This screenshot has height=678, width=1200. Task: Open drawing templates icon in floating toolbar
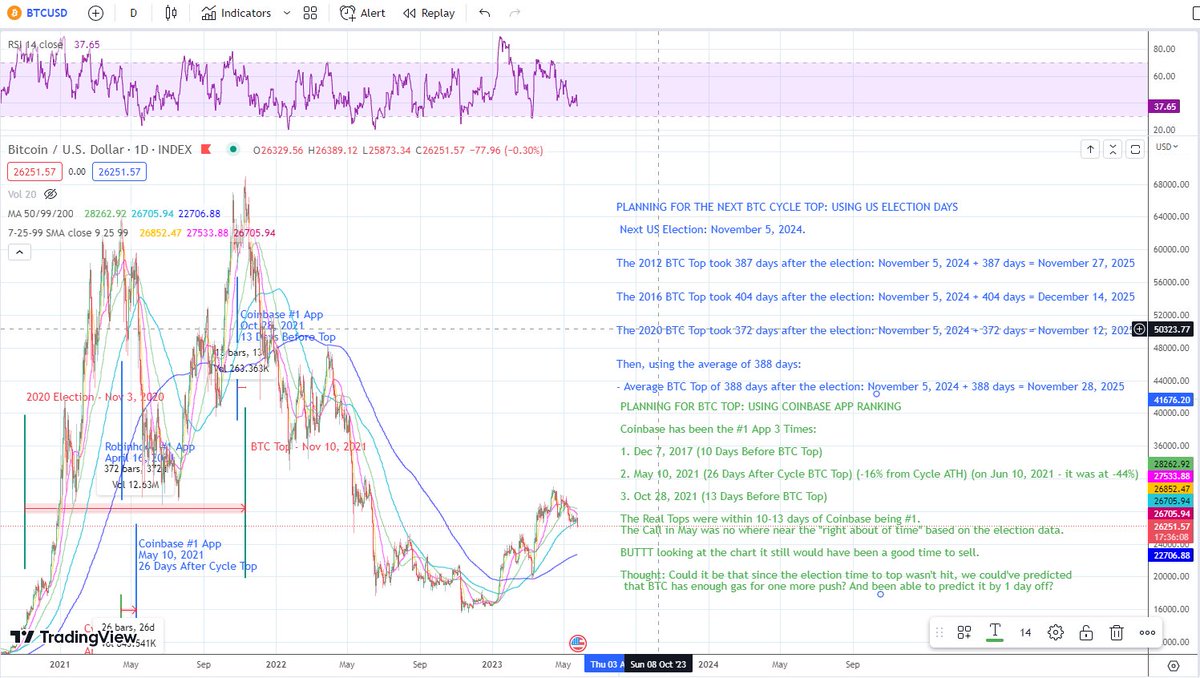964,632
